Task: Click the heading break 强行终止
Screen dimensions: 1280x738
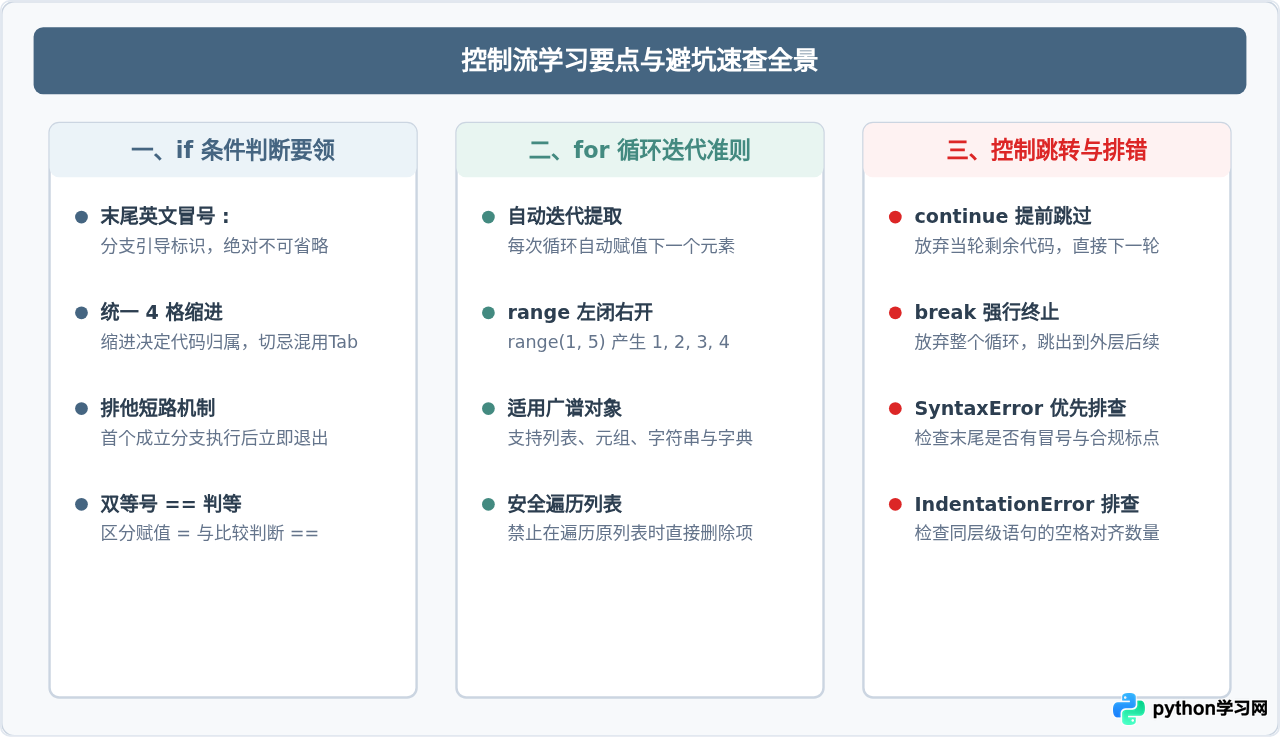Action: [987, 312]
